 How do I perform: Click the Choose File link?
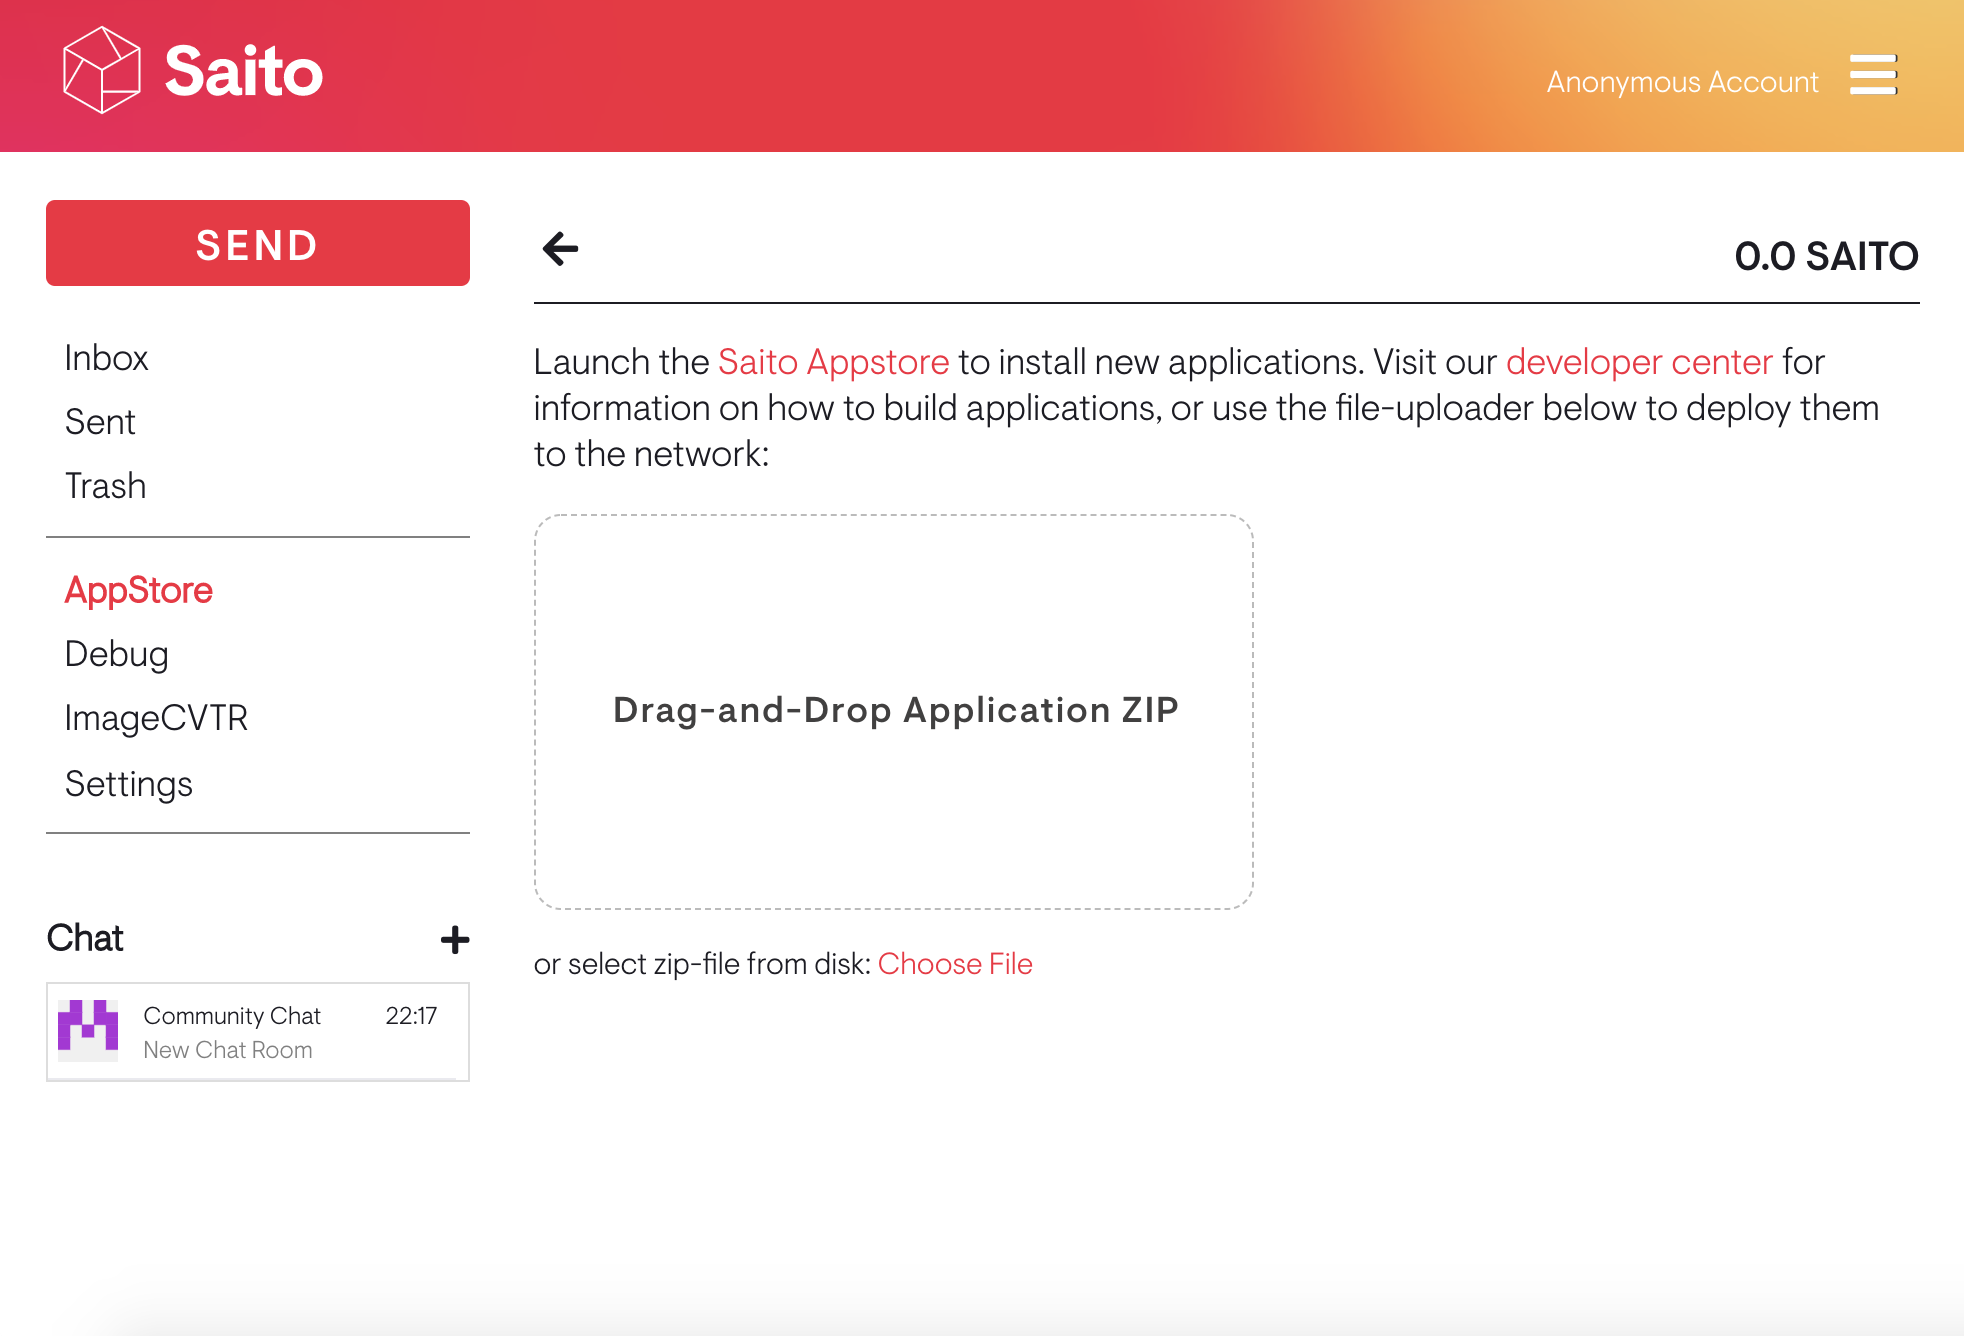tap(954, 964)
